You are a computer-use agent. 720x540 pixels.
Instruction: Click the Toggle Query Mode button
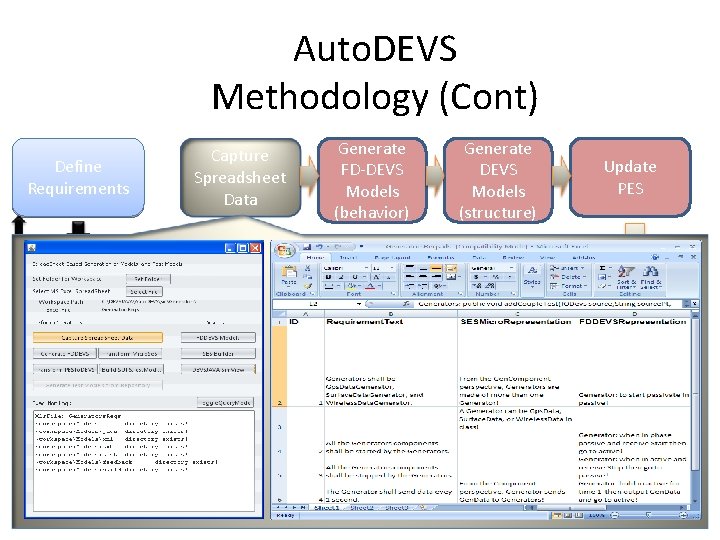point(225,403)
